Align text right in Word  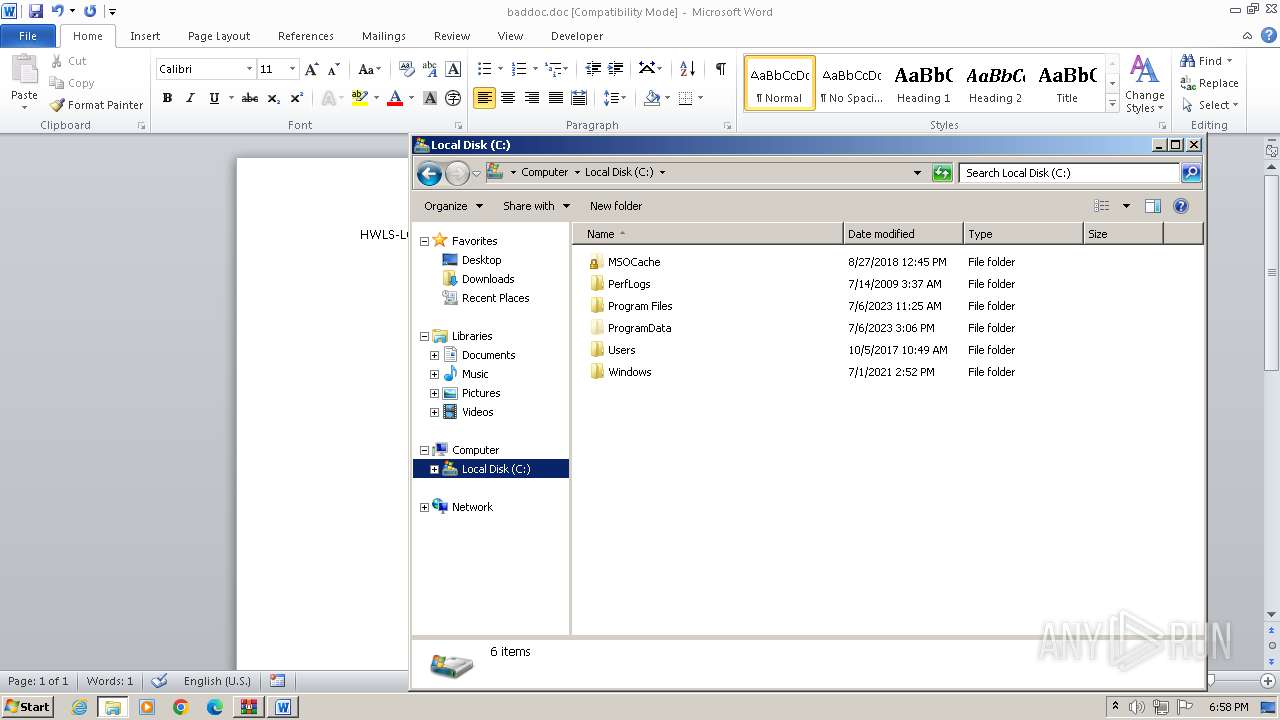532,98
